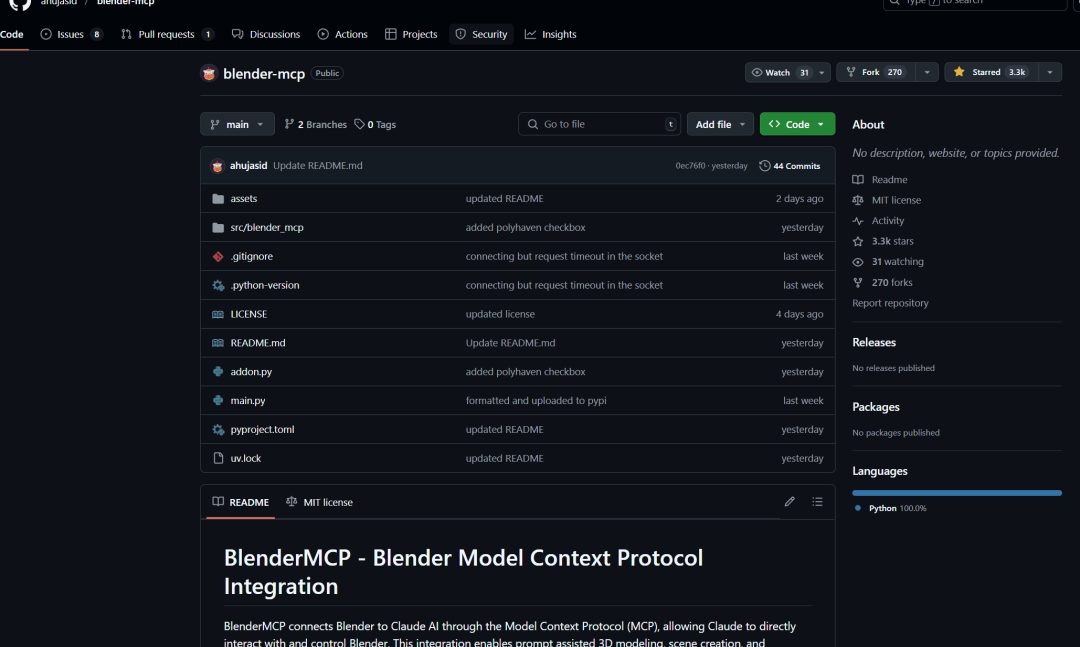The height and width of the screenshot is (647, 1080).
Task: Click ahujasid's avatar in commit row
Action: coord(217,166)
